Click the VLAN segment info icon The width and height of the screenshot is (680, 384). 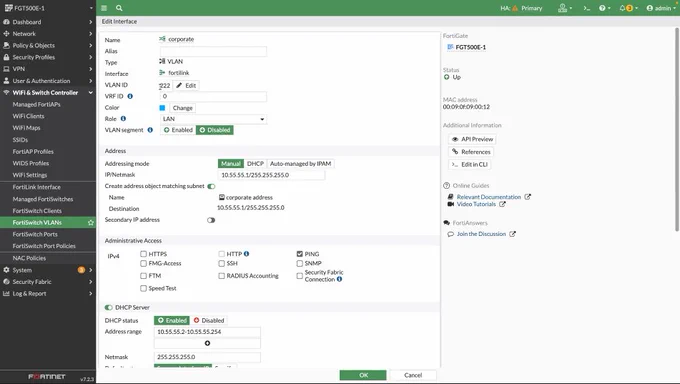pos(150,130)
